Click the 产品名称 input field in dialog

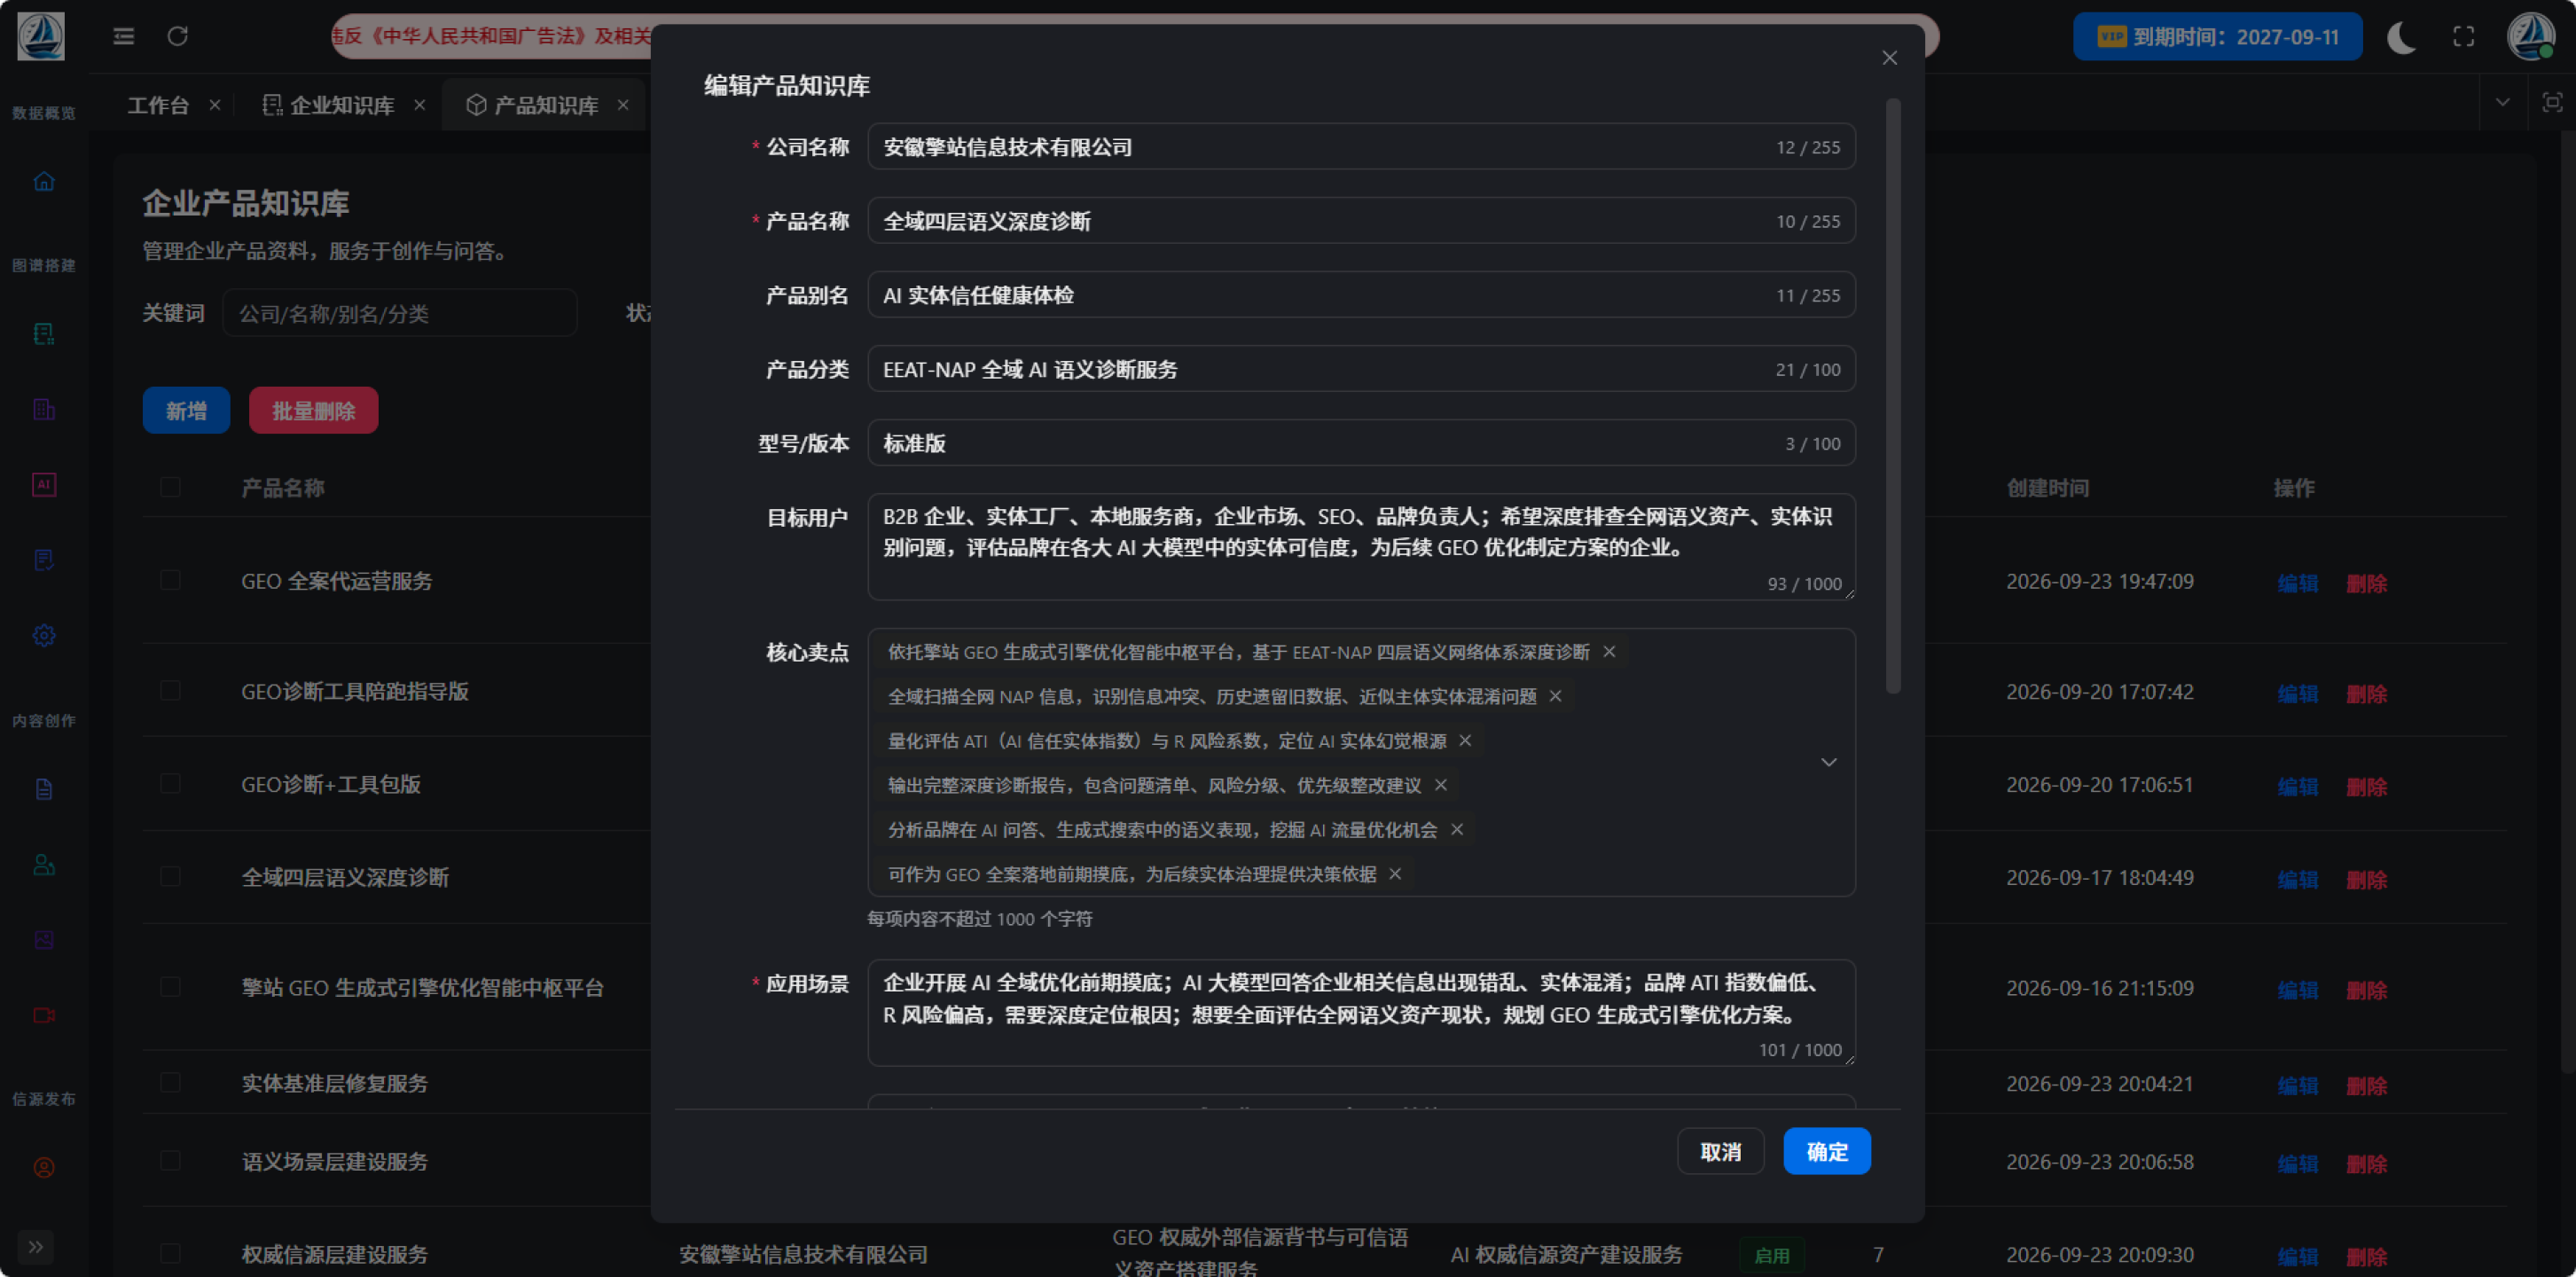tap(1361, 221)
